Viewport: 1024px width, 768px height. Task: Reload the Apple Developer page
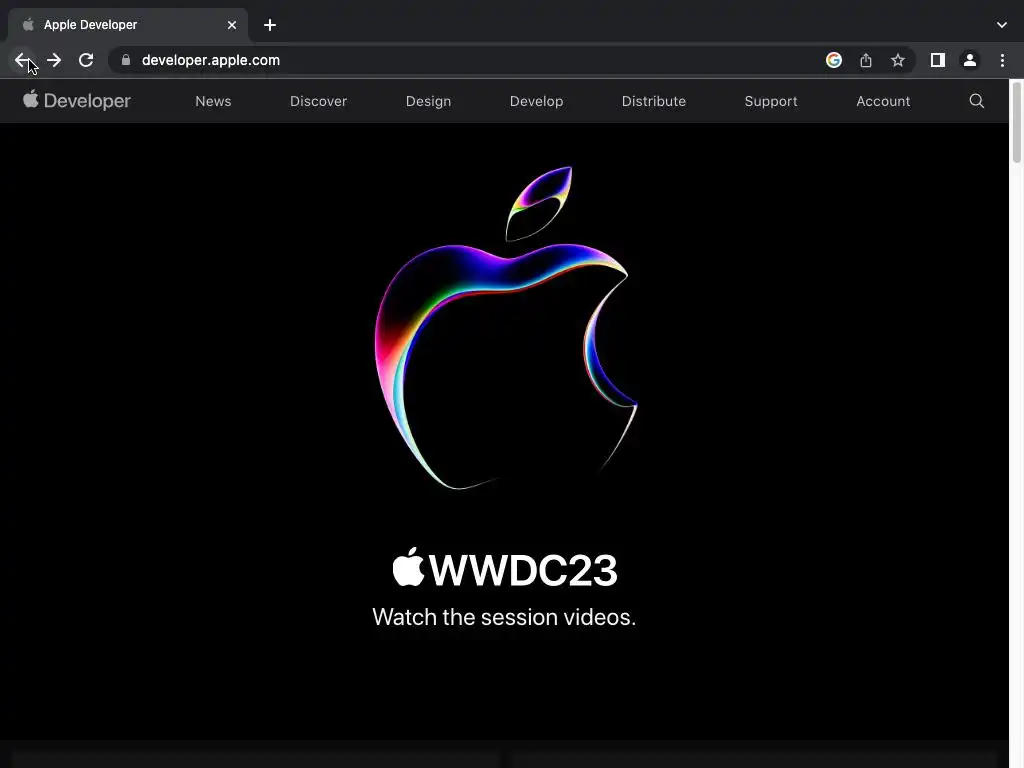[x=86, y=60]
